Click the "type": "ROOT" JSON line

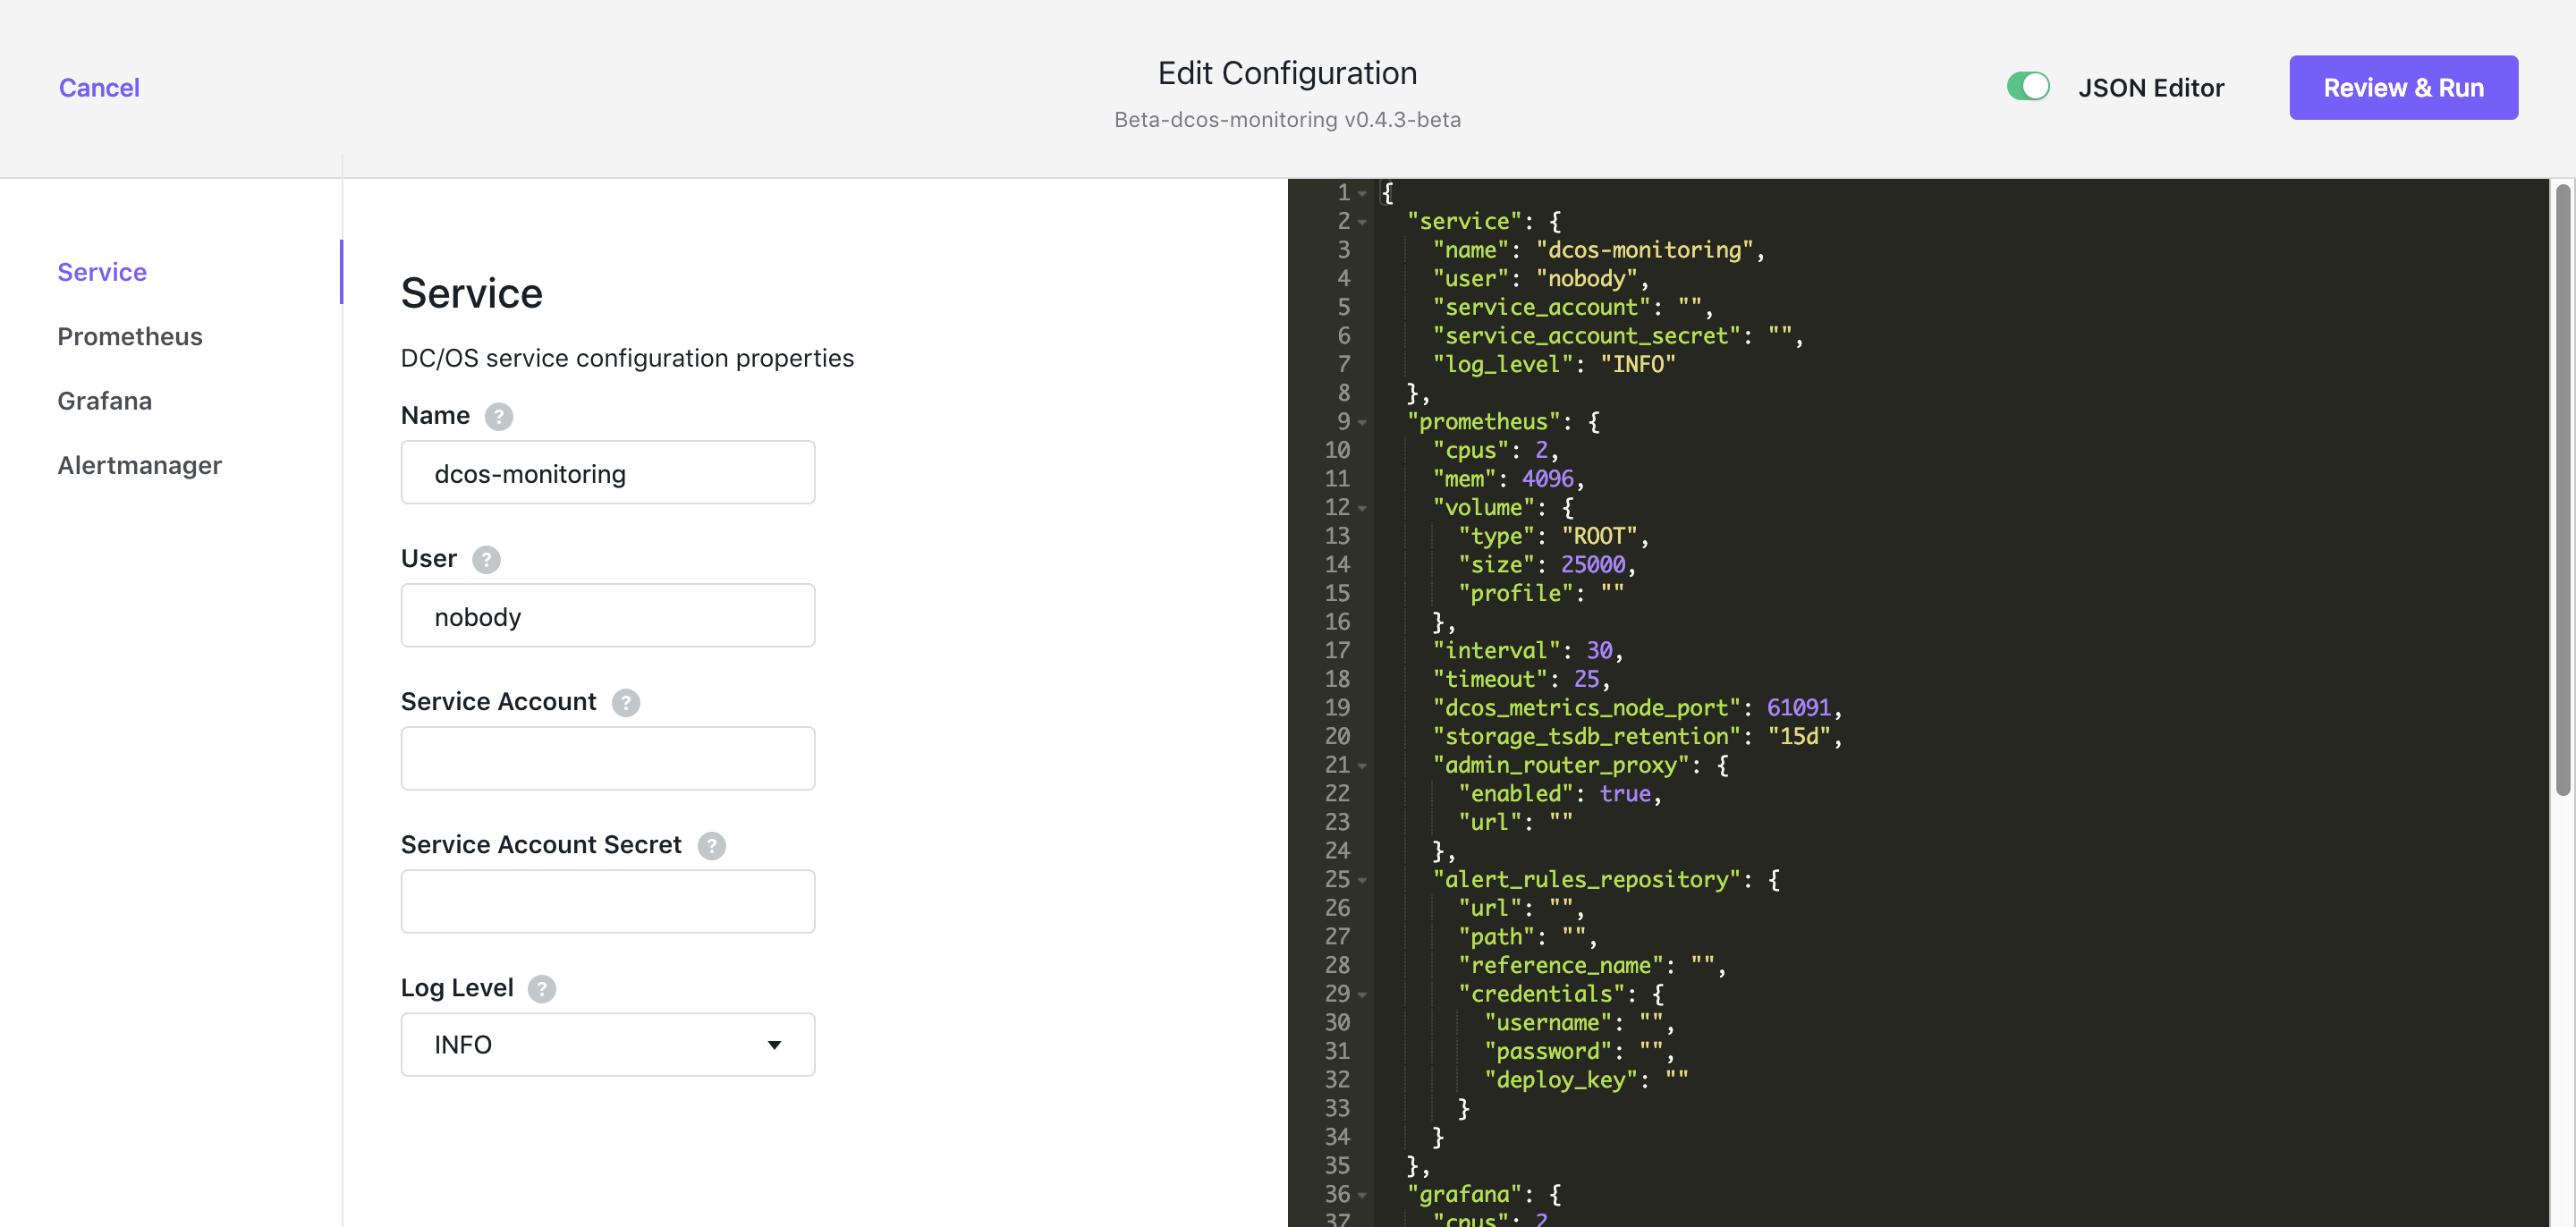coord(1553,536)
